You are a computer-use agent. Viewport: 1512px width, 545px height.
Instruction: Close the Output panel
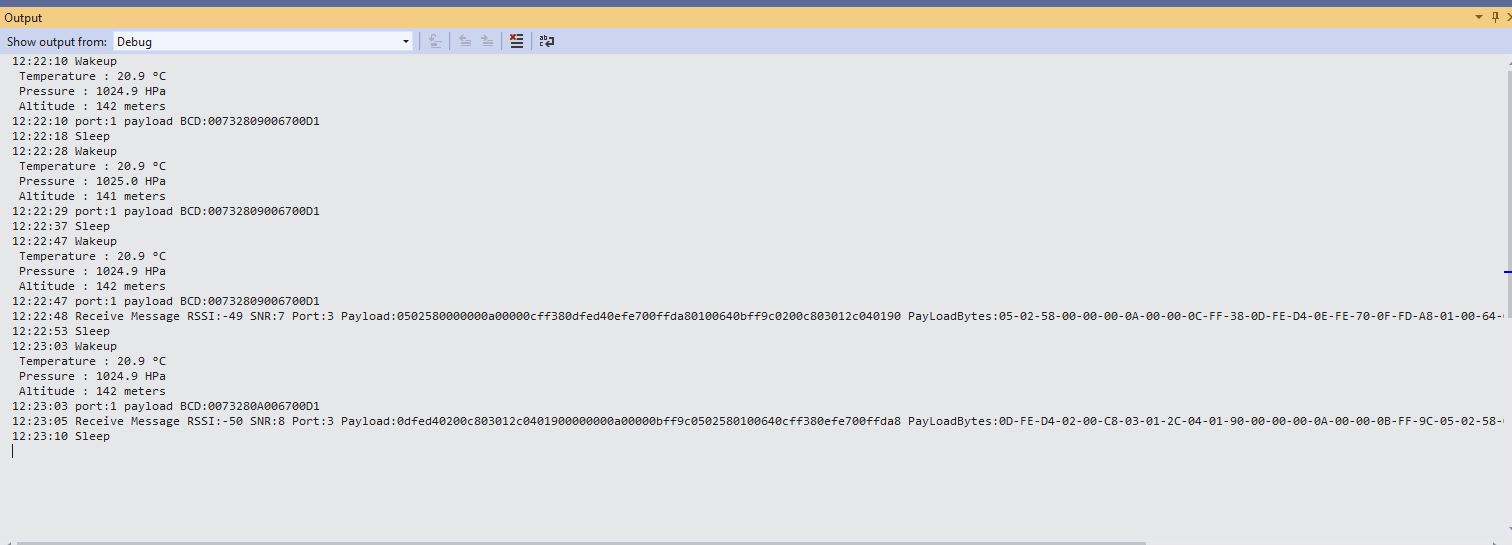pyautogui.click(x=1508, y=17)
